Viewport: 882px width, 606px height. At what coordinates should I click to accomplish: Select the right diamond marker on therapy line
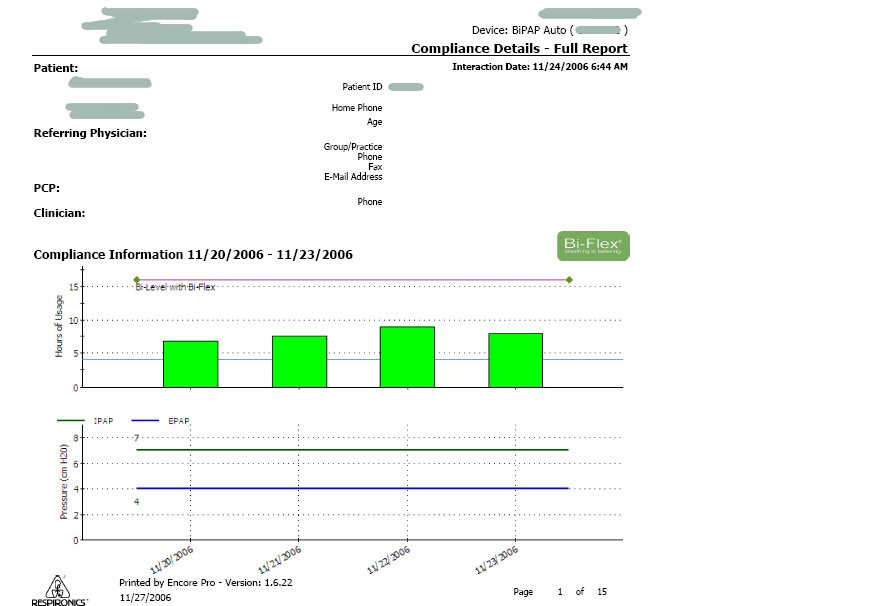click(569, 280)
